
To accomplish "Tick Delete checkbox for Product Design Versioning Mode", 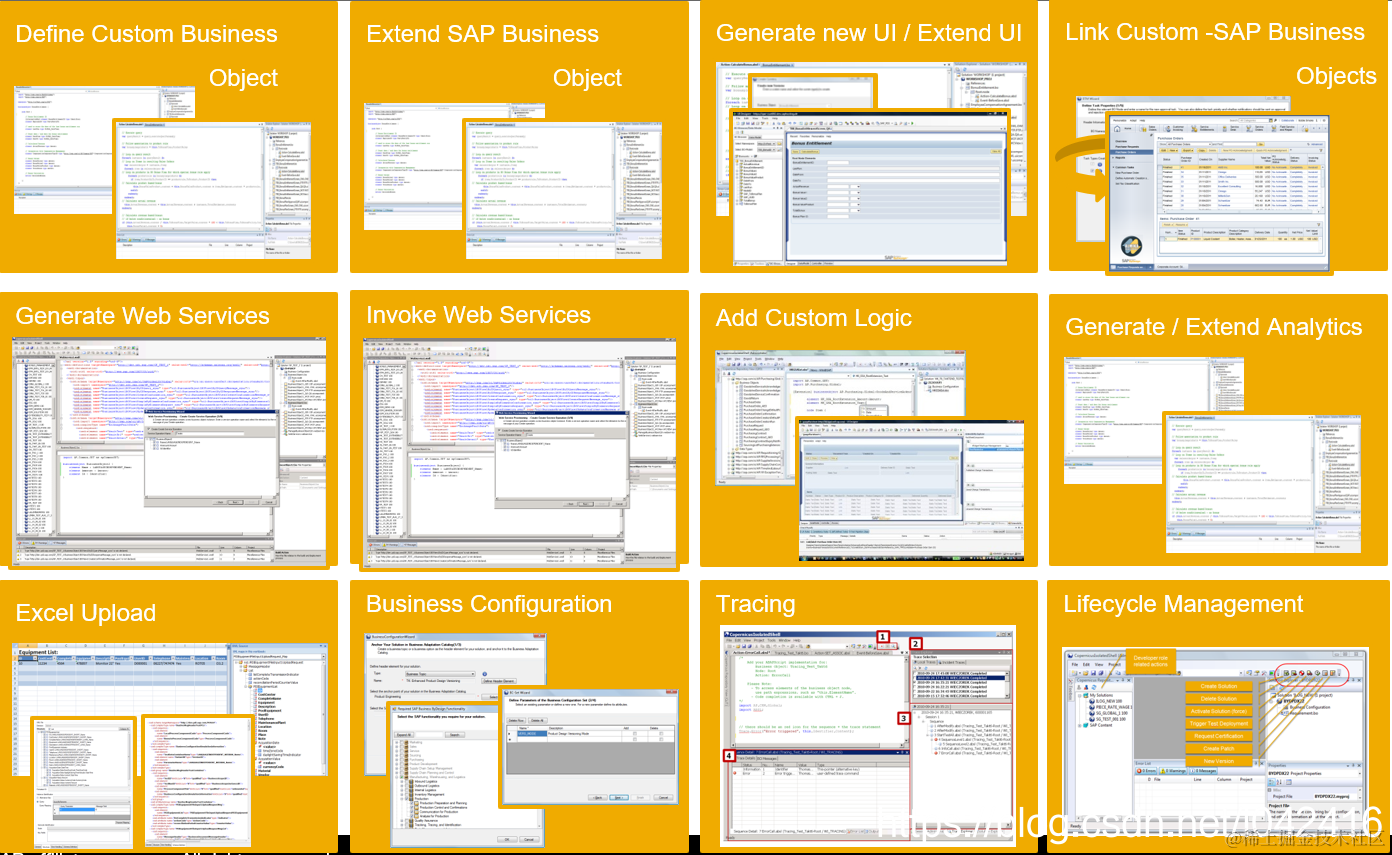I will coord(661,733).
